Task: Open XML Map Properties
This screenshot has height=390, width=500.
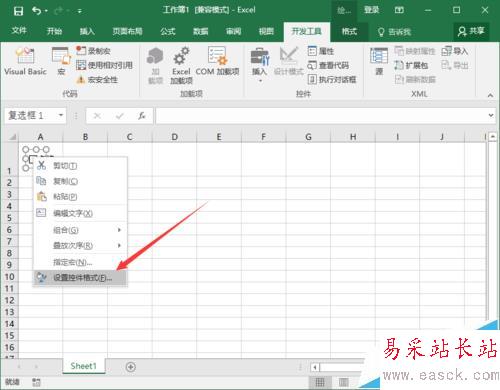Action: 415,51
